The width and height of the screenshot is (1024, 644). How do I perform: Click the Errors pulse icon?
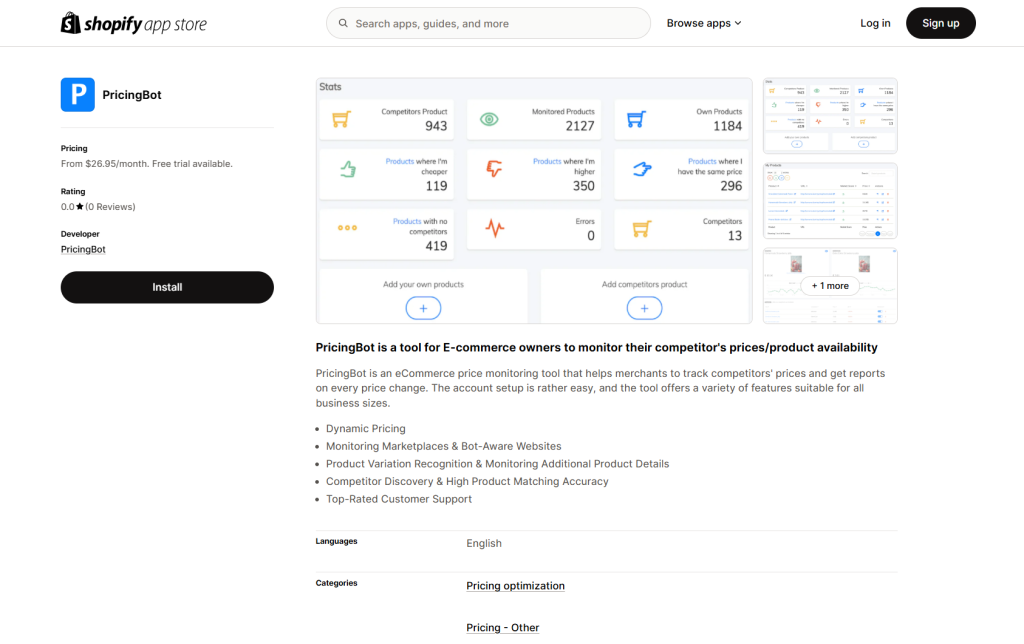pos(495,228)
